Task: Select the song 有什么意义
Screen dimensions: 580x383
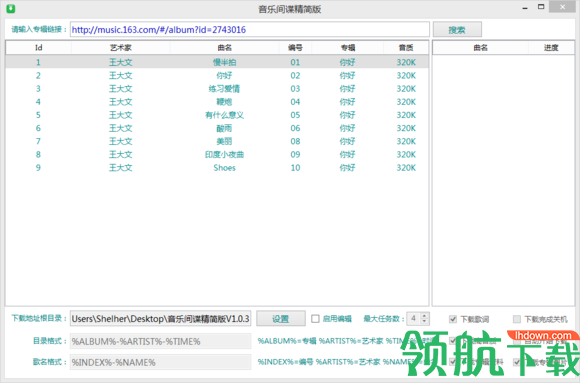Action: click(x=225, y=115)
